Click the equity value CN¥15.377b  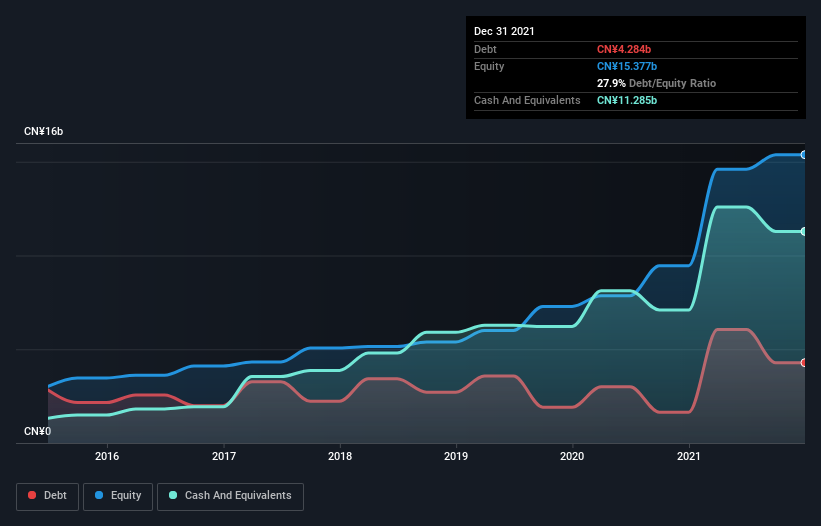627,66
